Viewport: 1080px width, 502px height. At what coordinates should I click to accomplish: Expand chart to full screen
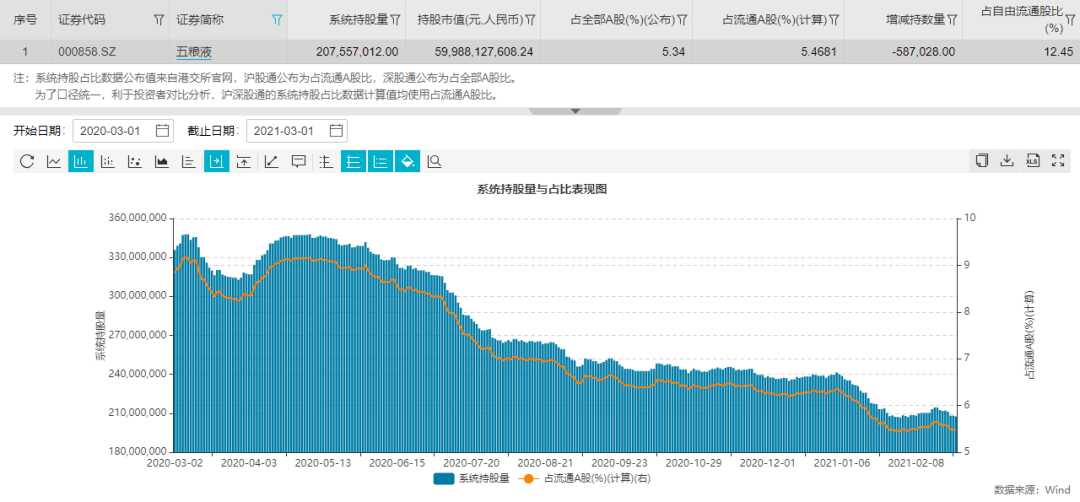coord(1059,160)
